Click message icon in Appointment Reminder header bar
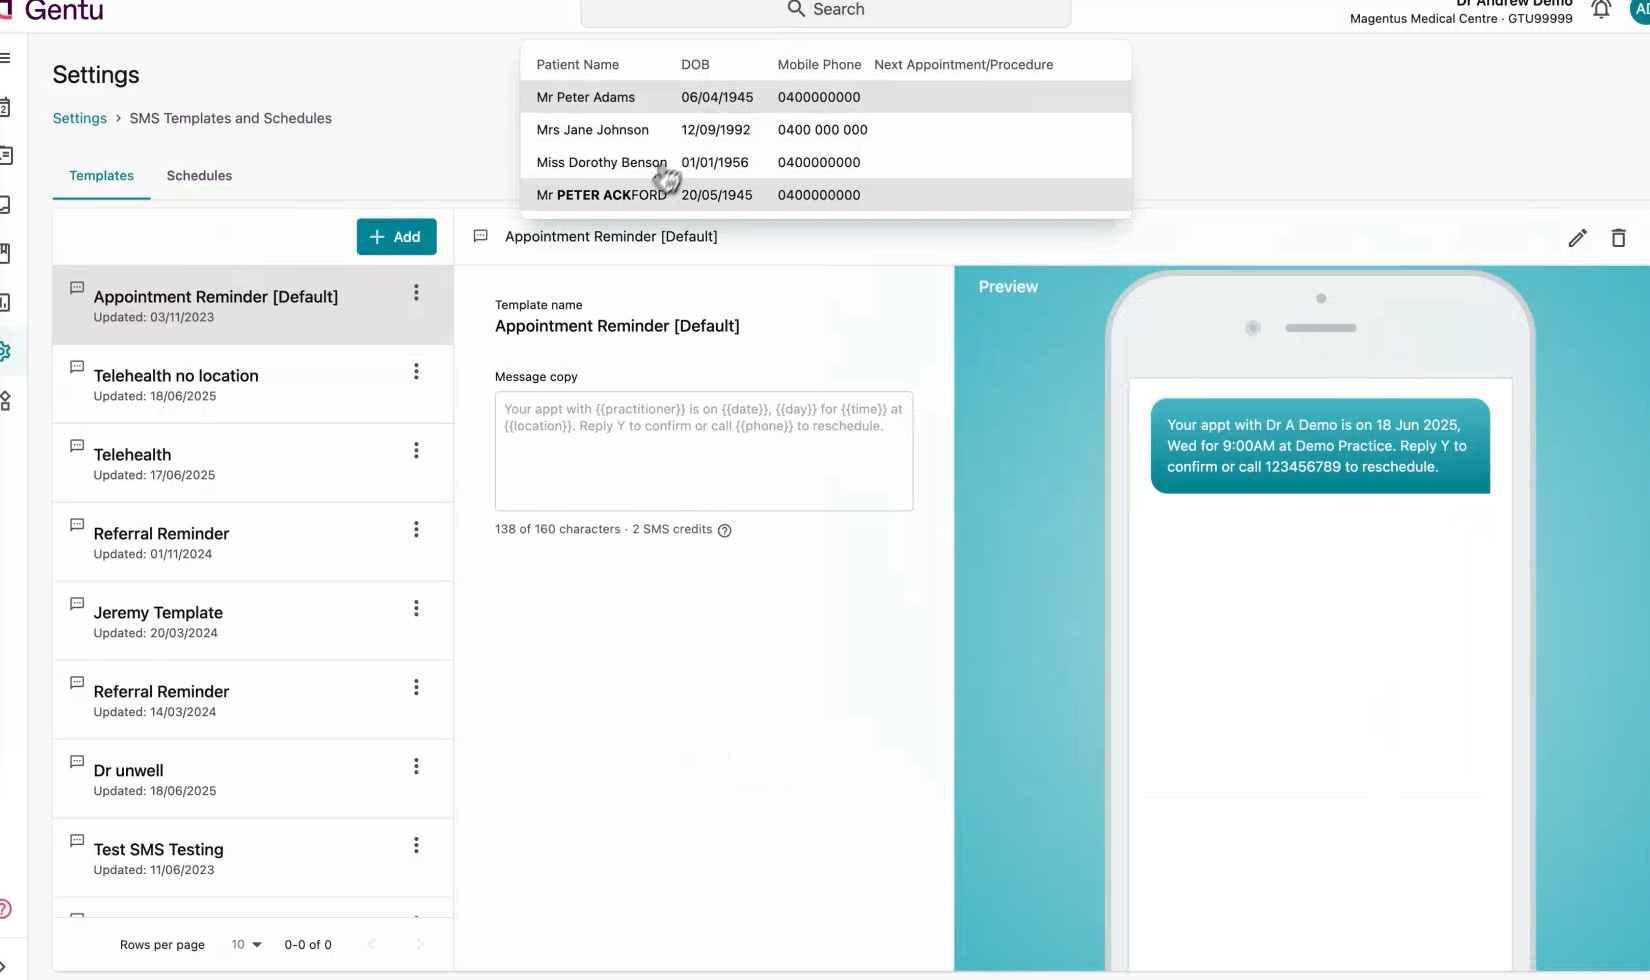The image size is (1650, 980). point(480,236)
